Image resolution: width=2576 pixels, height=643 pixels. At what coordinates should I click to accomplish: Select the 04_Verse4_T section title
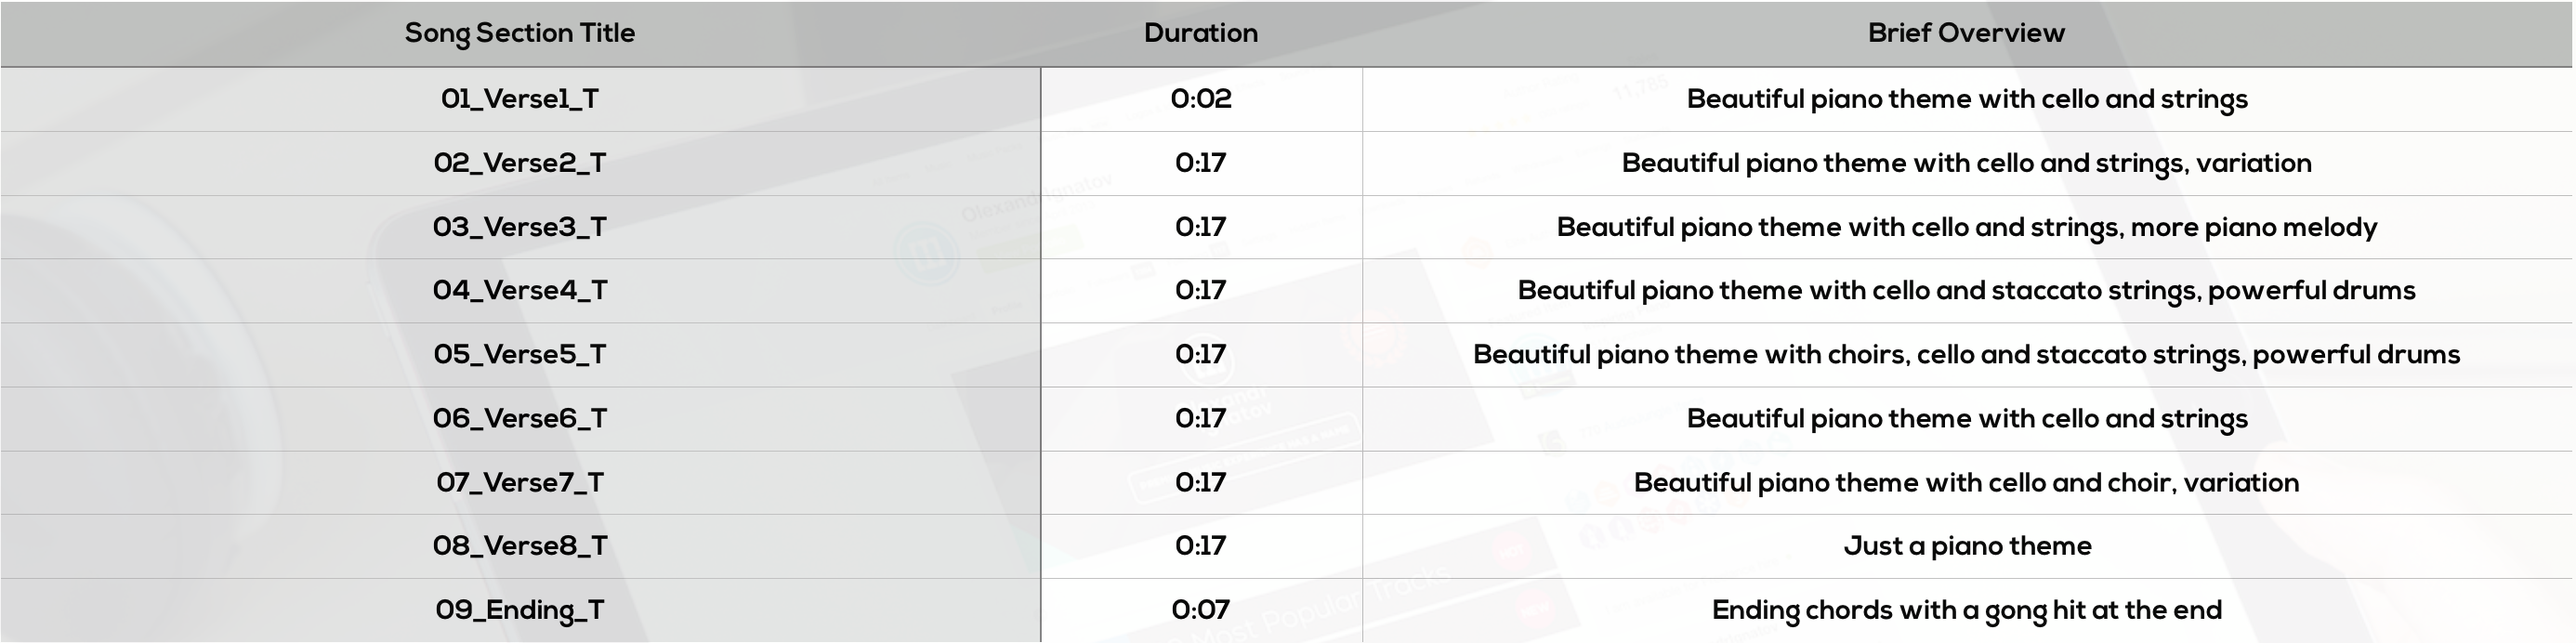[520, 290]
